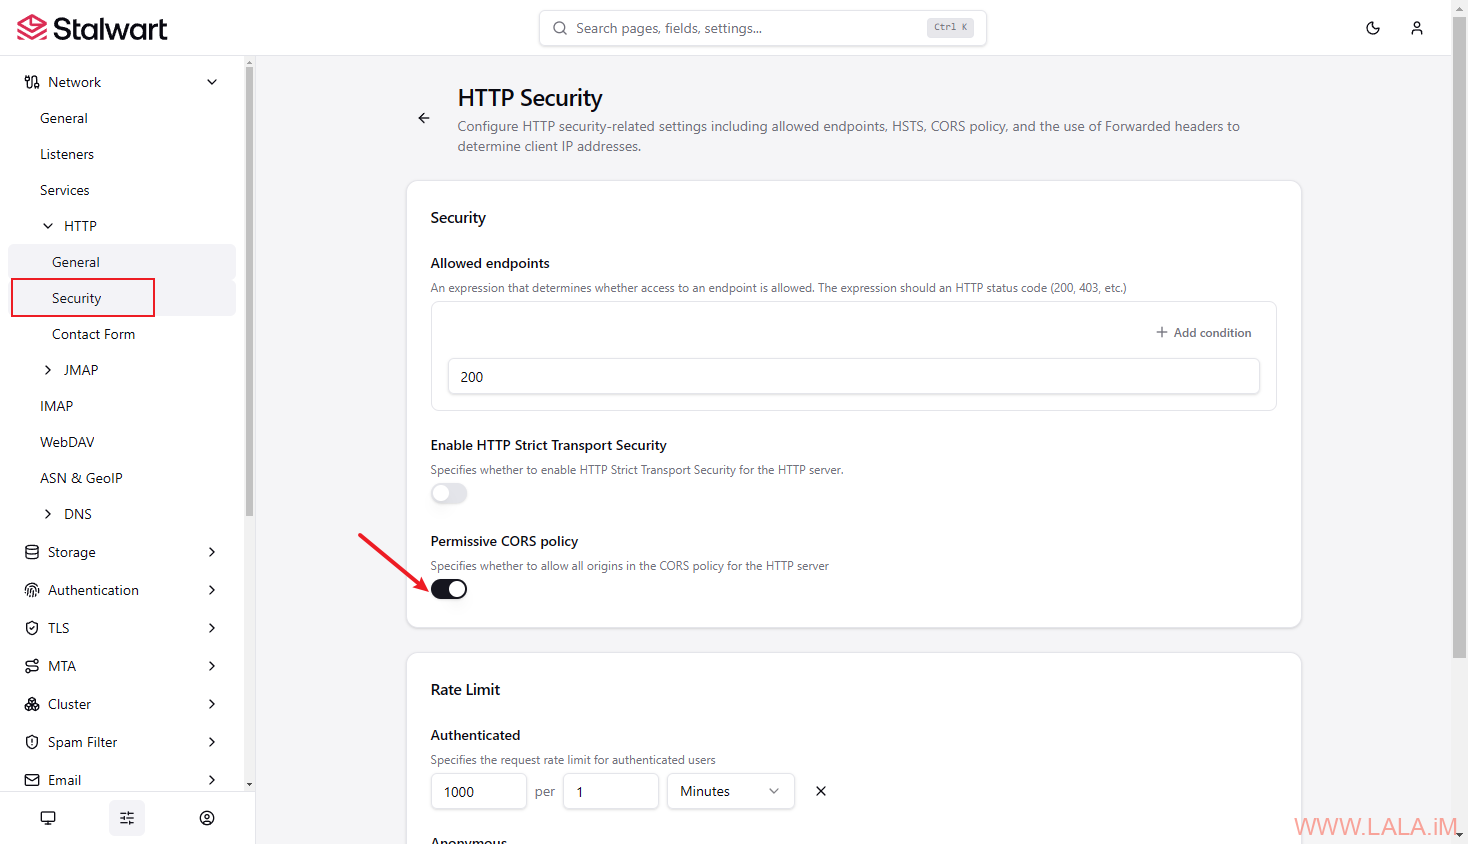Click the Stalwart logo
The image size is (1468, 844).
(92, 28)
